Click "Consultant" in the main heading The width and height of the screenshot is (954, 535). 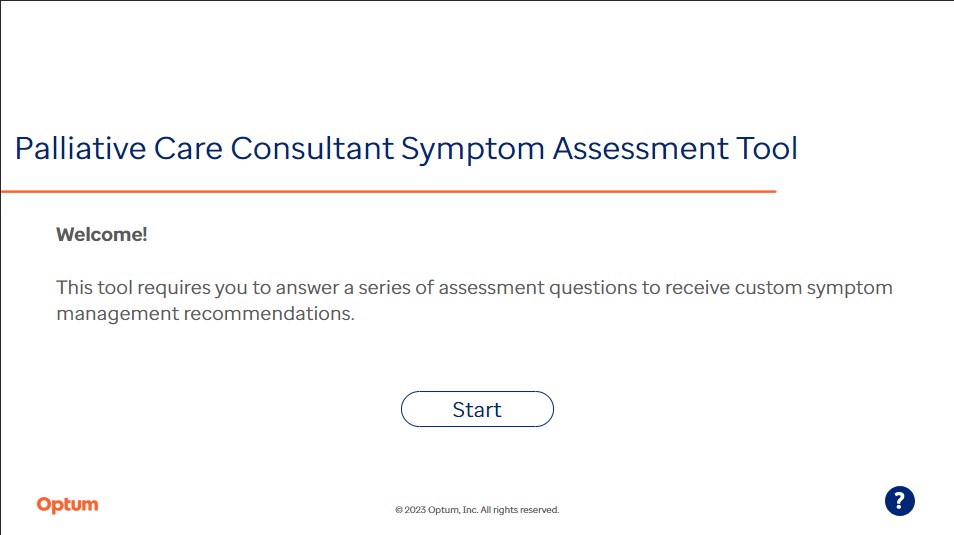pyautogui.click(x=312, y=149)
